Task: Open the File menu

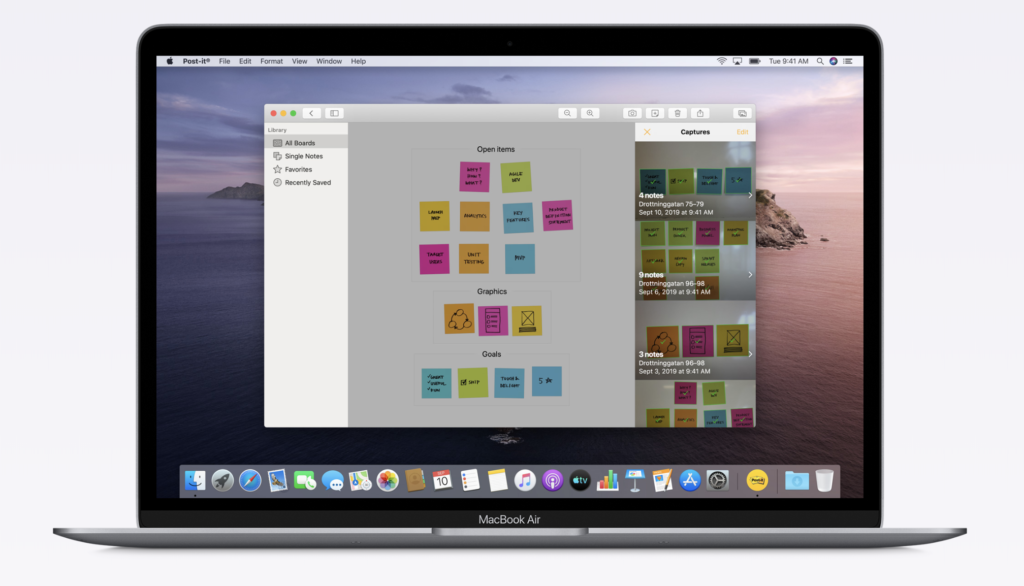Action: point(224,60)
